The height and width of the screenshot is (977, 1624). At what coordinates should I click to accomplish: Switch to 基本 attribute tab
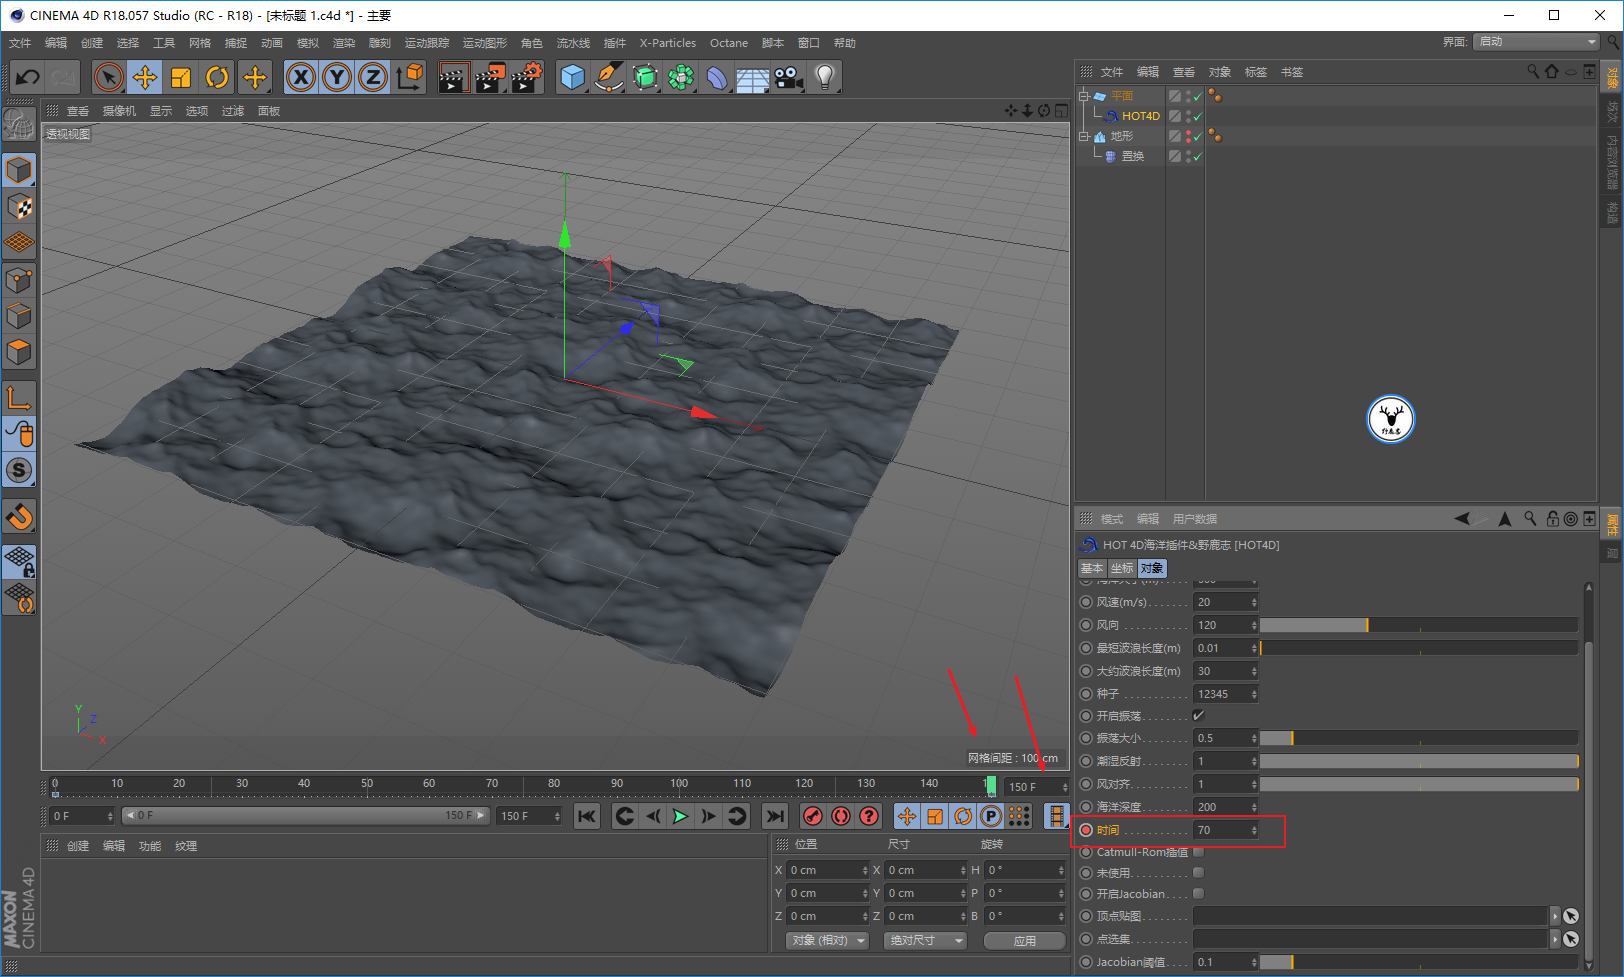tap(1091, 568)
